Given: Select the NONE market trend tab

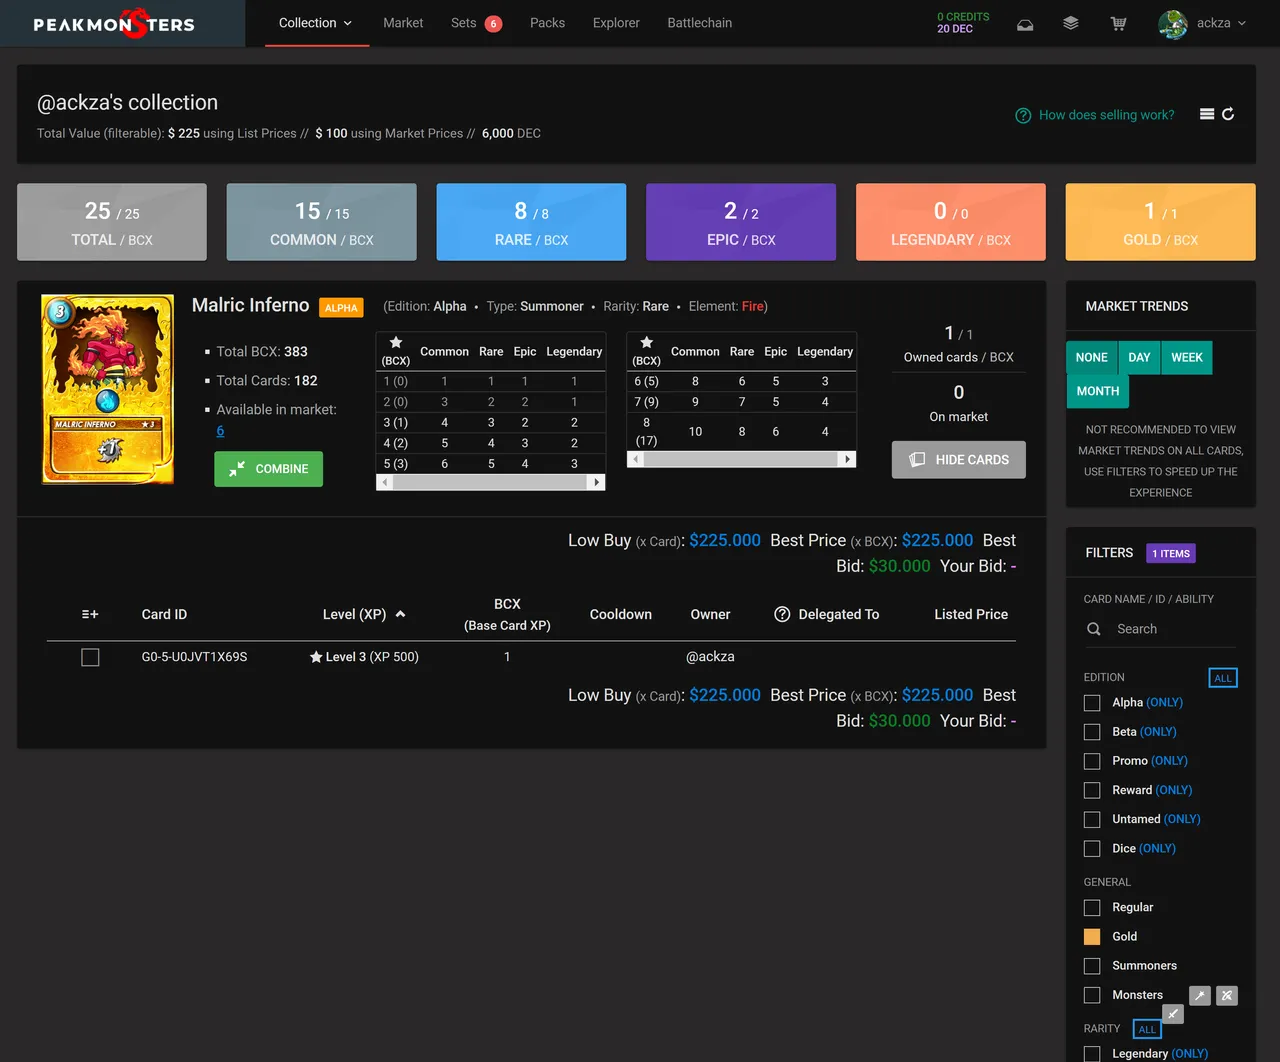Looking at the screenshot, I should click(x=1092, y=357).
